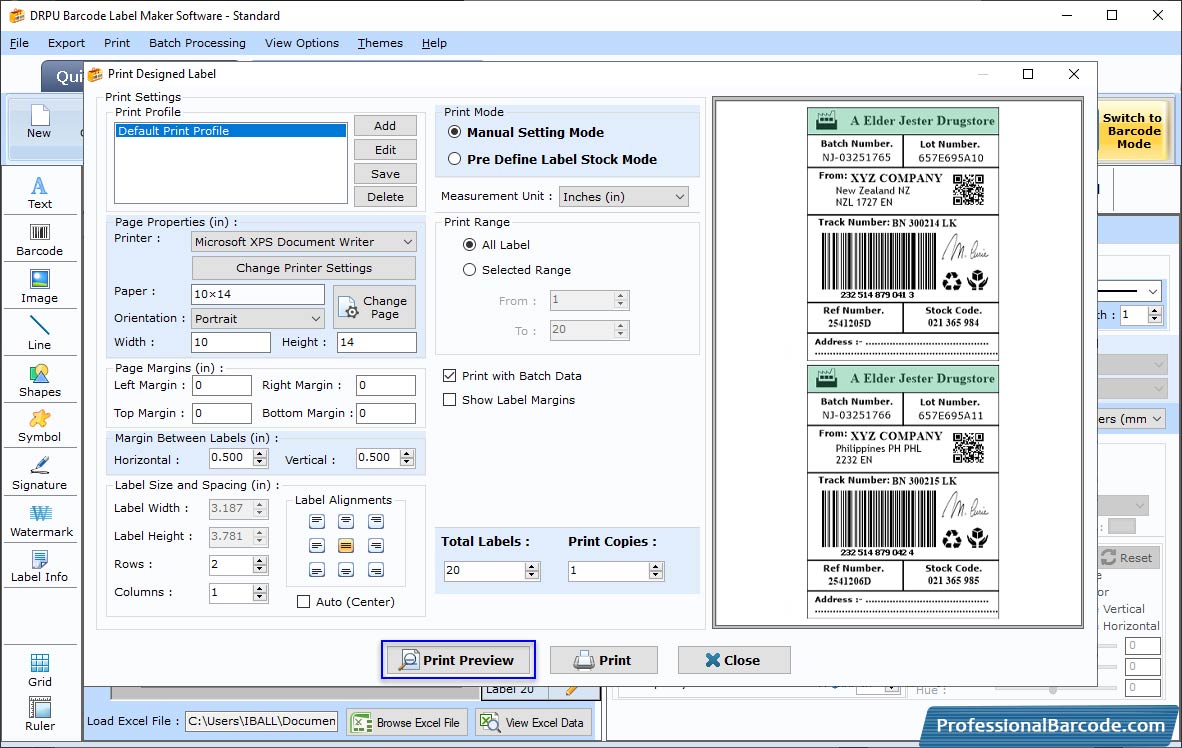Adjust Horizontal margin spinner
Image resolution: width=1182 pixels, height=748 pixels.
point(260,458)
